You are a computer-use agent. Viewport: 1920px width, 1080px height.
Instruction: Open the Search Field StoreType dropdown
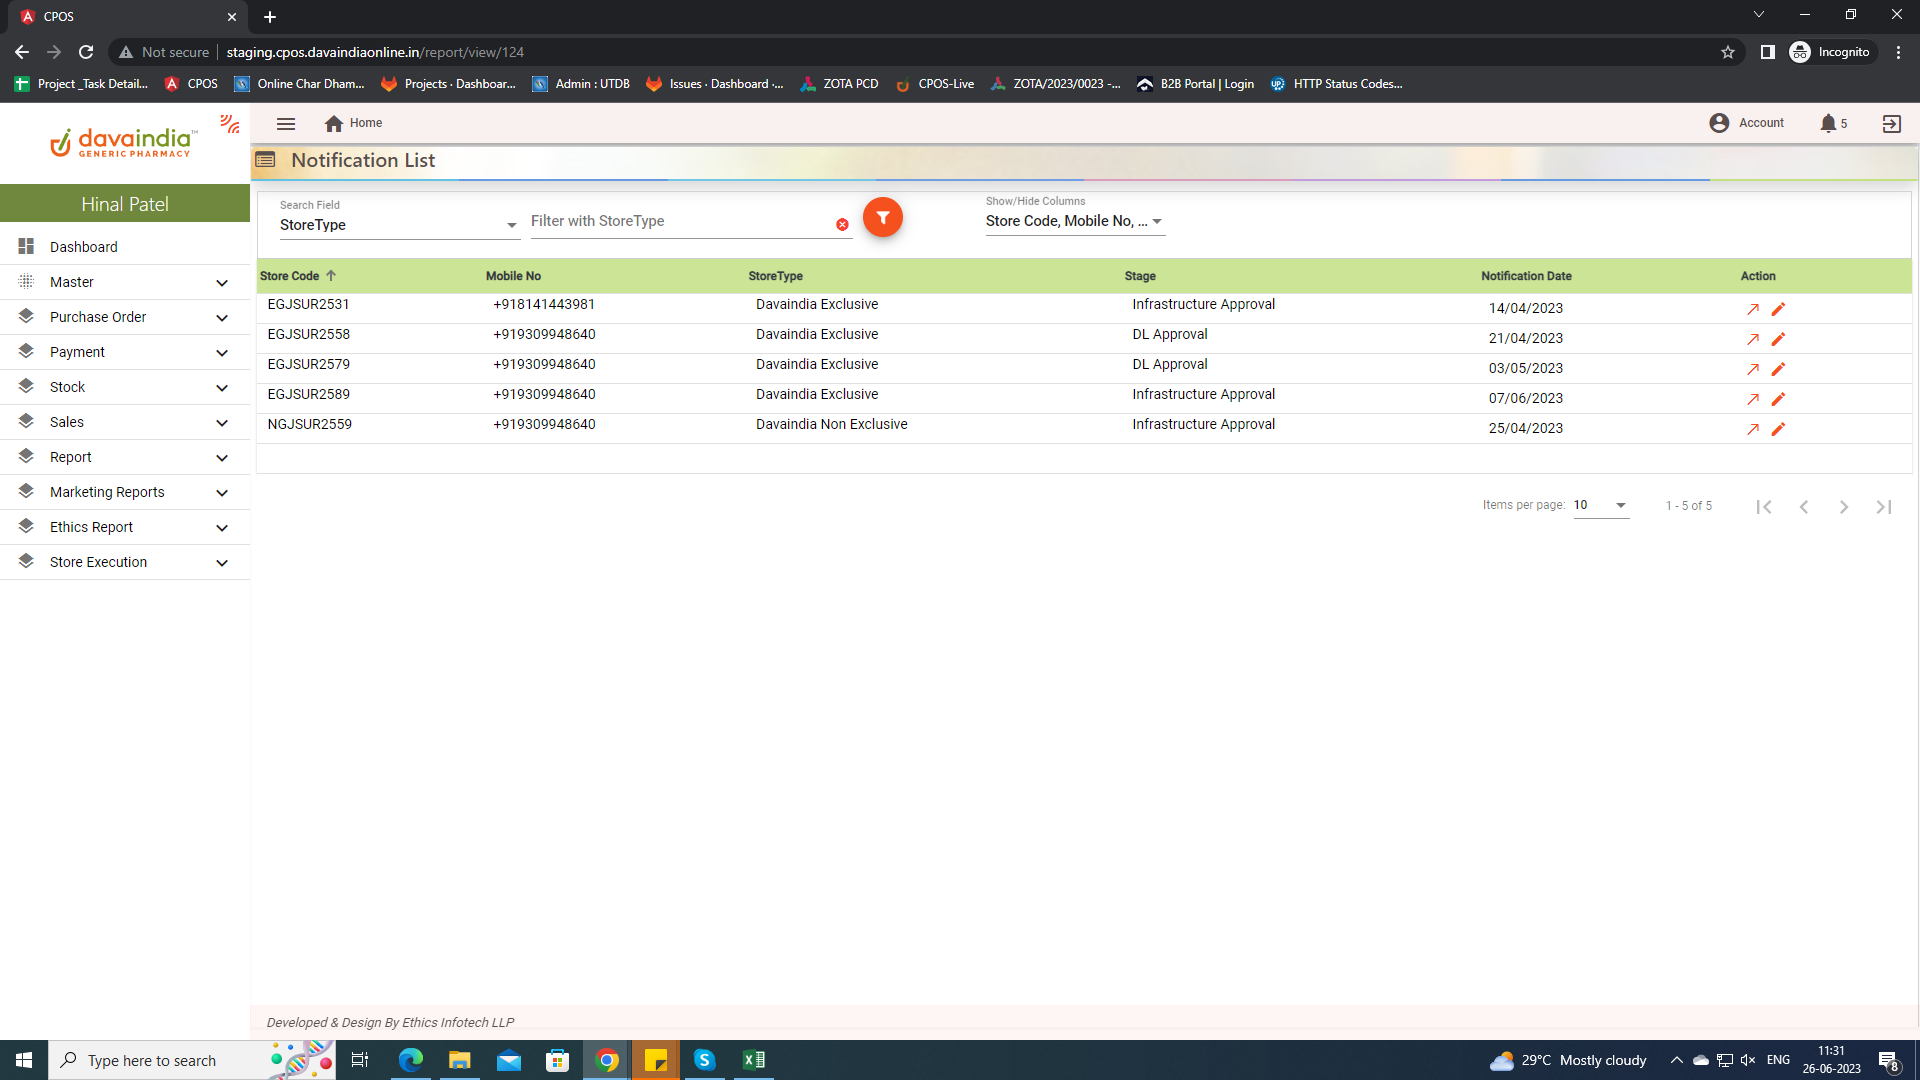point(398,225)
